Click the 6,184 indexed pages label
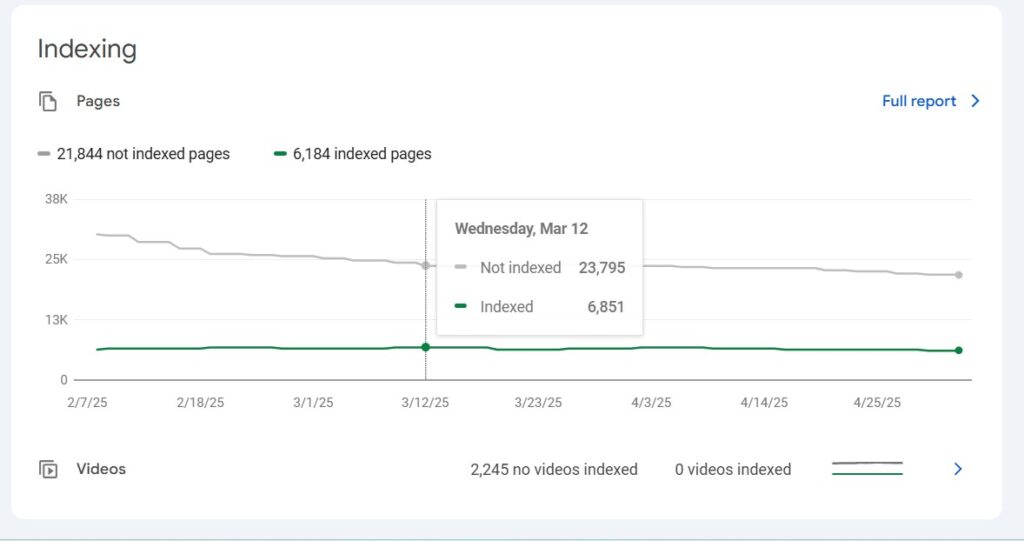This screenshot has height=541, width=1024. [x=362, y=154]
